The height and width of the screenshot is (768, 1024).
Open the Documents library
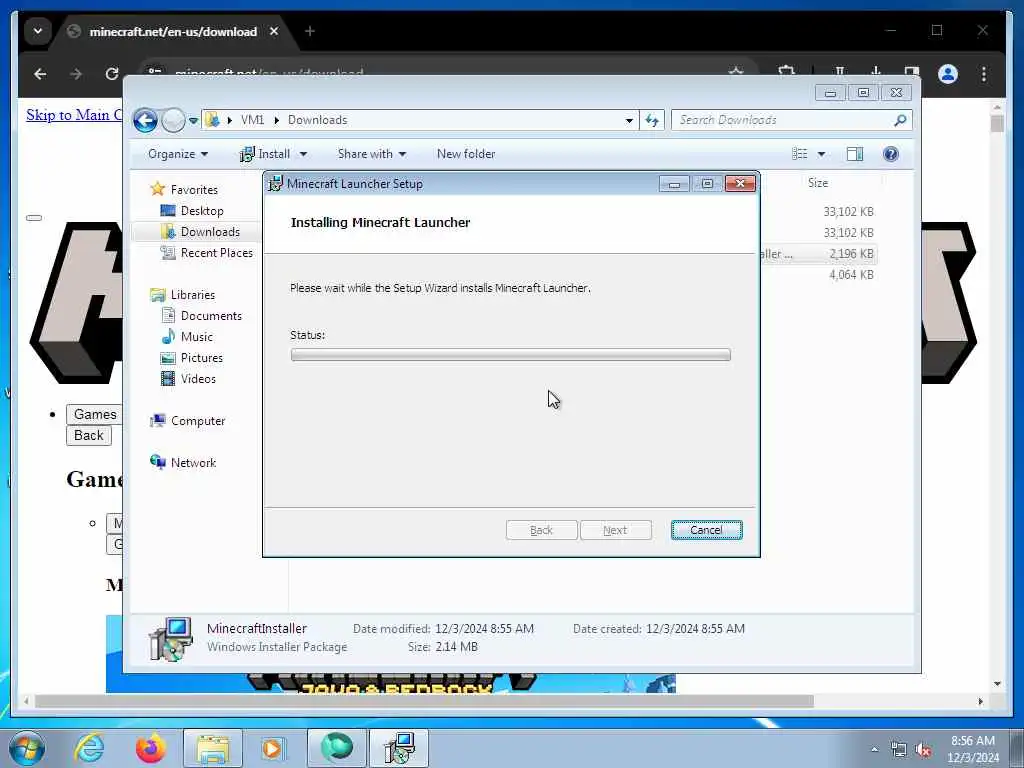point(211,316)
